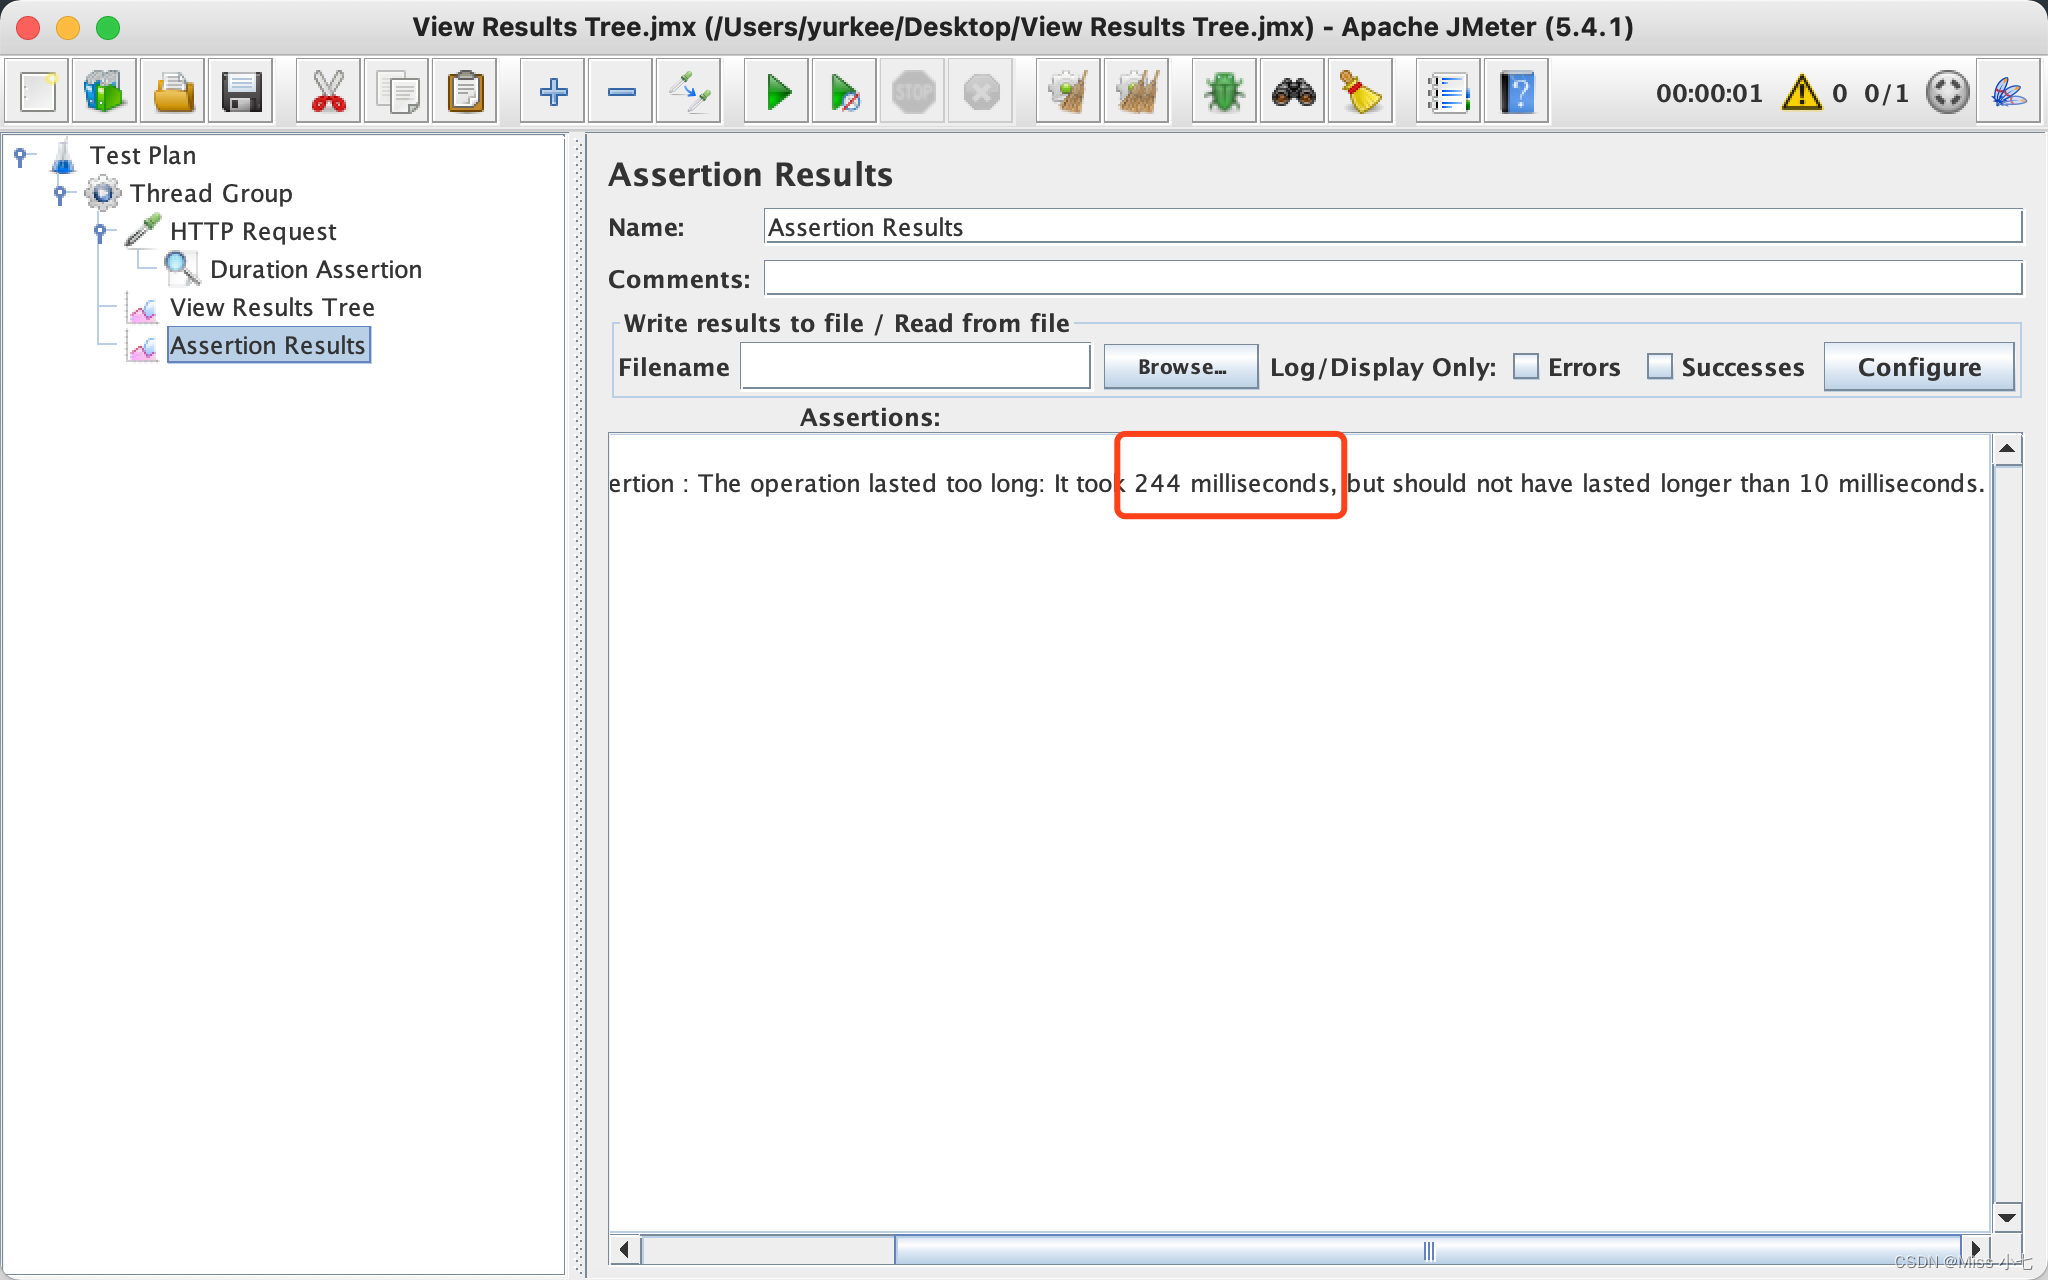Click the horizontal scrollbar right arrow
2048x1280 pixels.
(1975, 1250)
